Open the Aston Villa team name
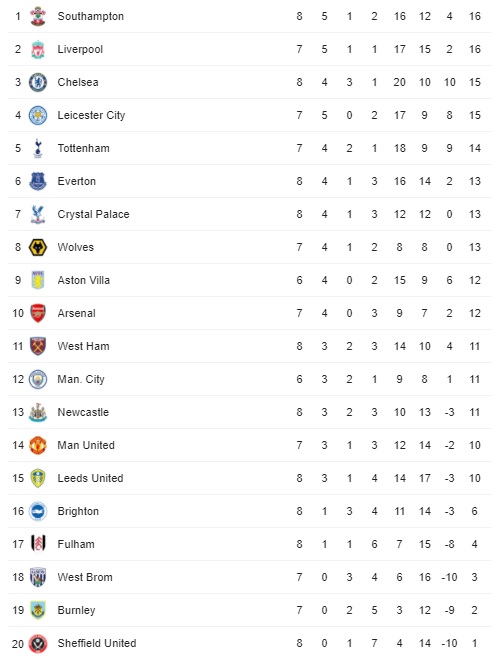Viewport: 492px width, 668px height. pyautogui.click(x=83, y=280)
